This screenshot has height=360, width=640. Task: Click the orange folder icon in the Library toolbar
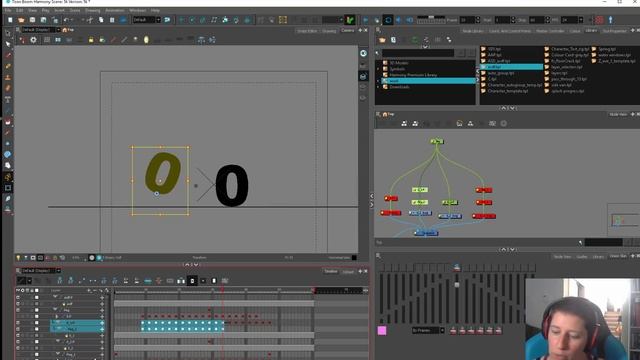[382, 40]
